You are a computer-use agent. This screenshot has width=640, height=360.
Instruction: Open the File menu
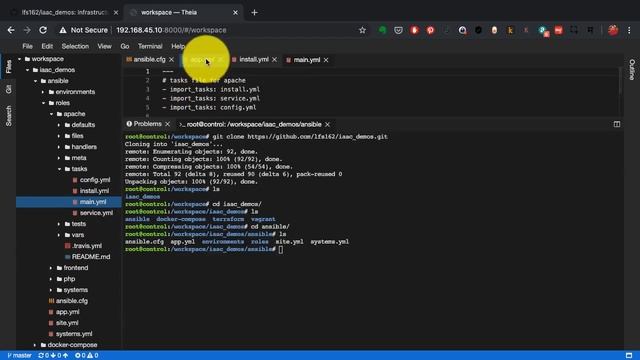click(x=27, y=46)
